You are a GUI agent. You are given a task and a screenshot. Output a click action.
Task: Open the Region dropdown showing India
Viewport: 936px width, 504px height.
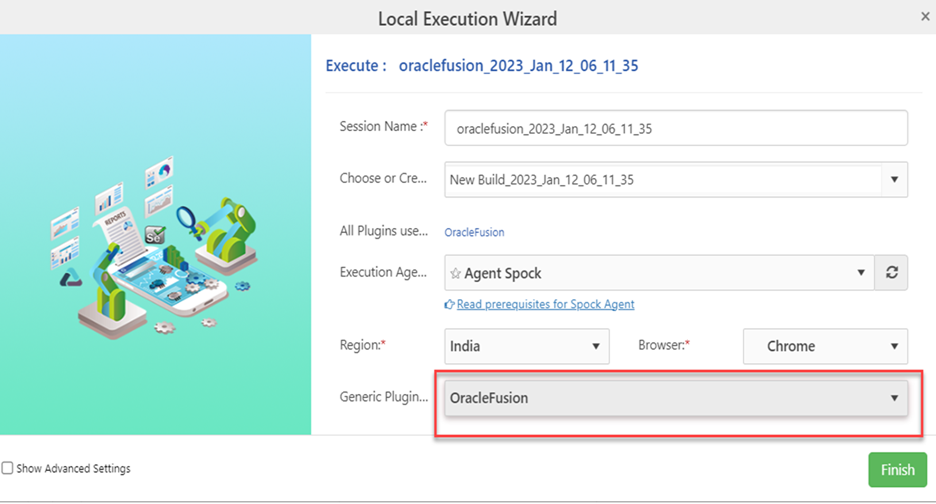tap(526, 346)
